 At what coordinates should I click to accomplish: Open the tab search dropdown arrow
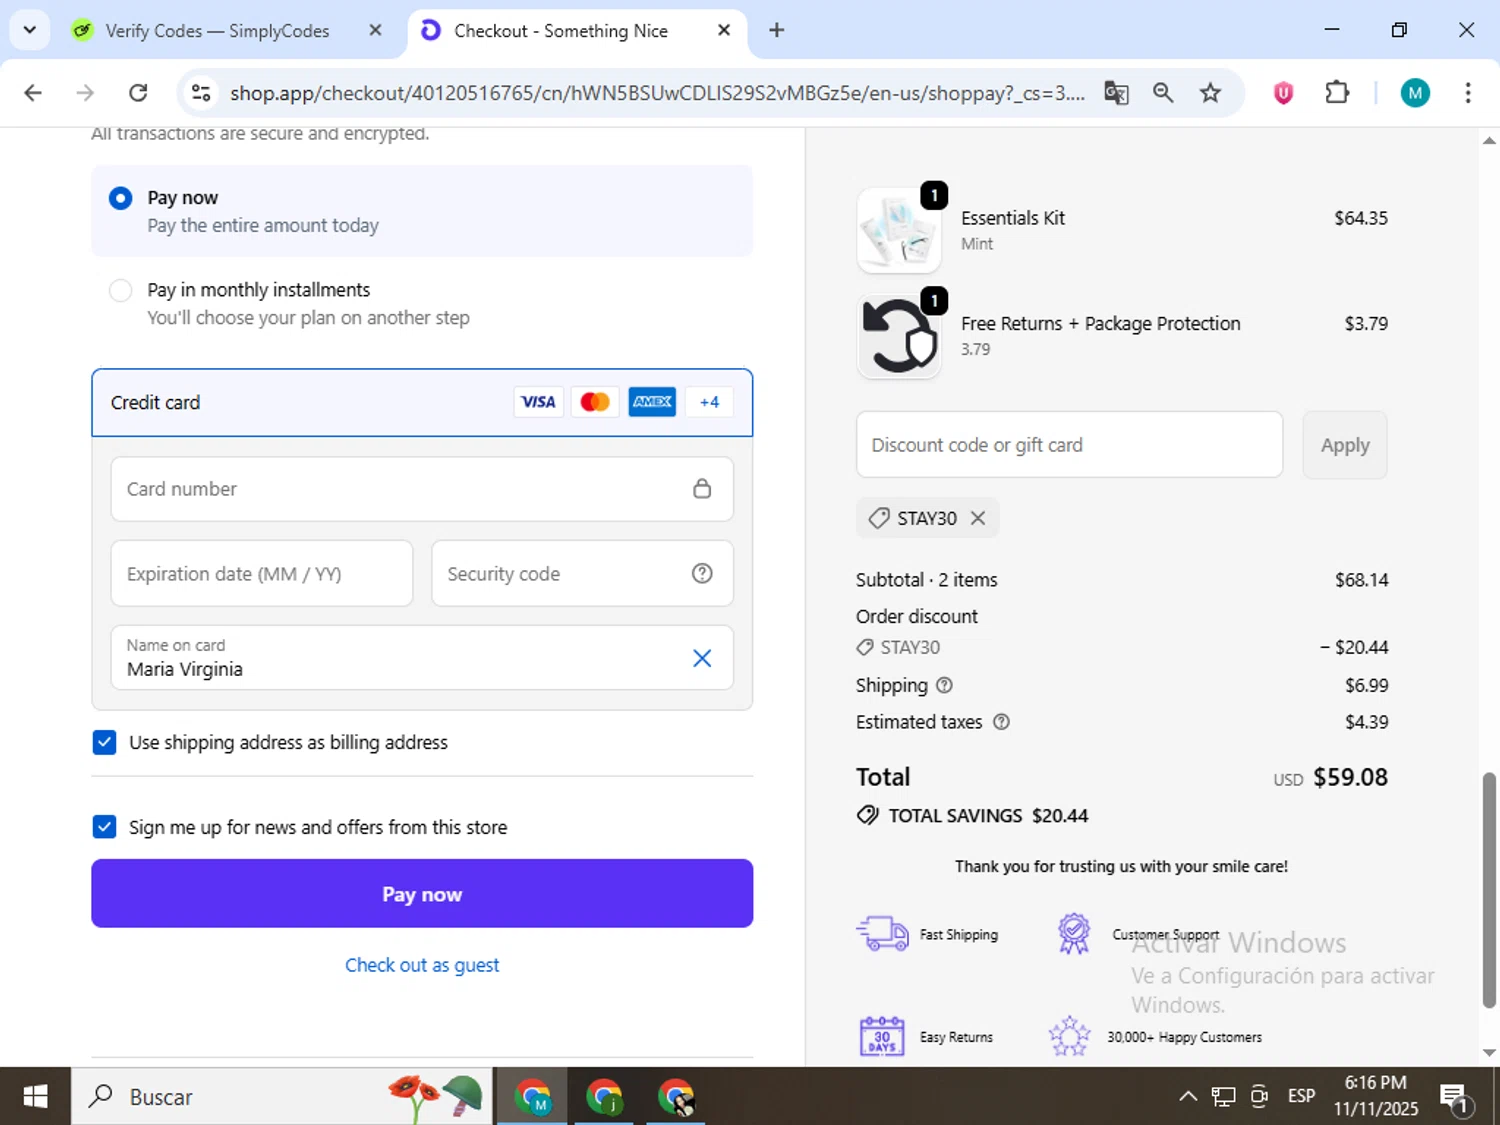click(x=30, y=30)
